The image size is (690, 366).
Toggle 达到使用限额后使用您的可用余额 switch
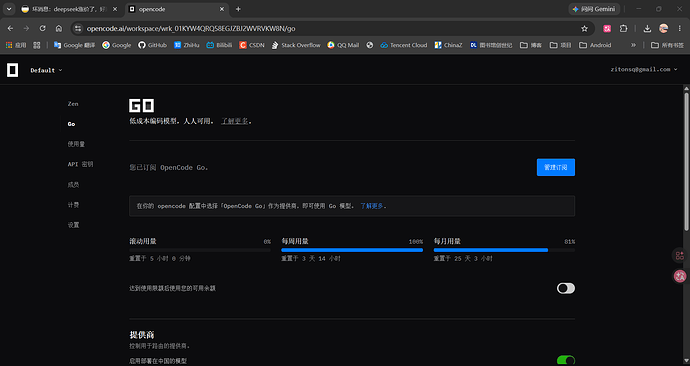(565, 288)
